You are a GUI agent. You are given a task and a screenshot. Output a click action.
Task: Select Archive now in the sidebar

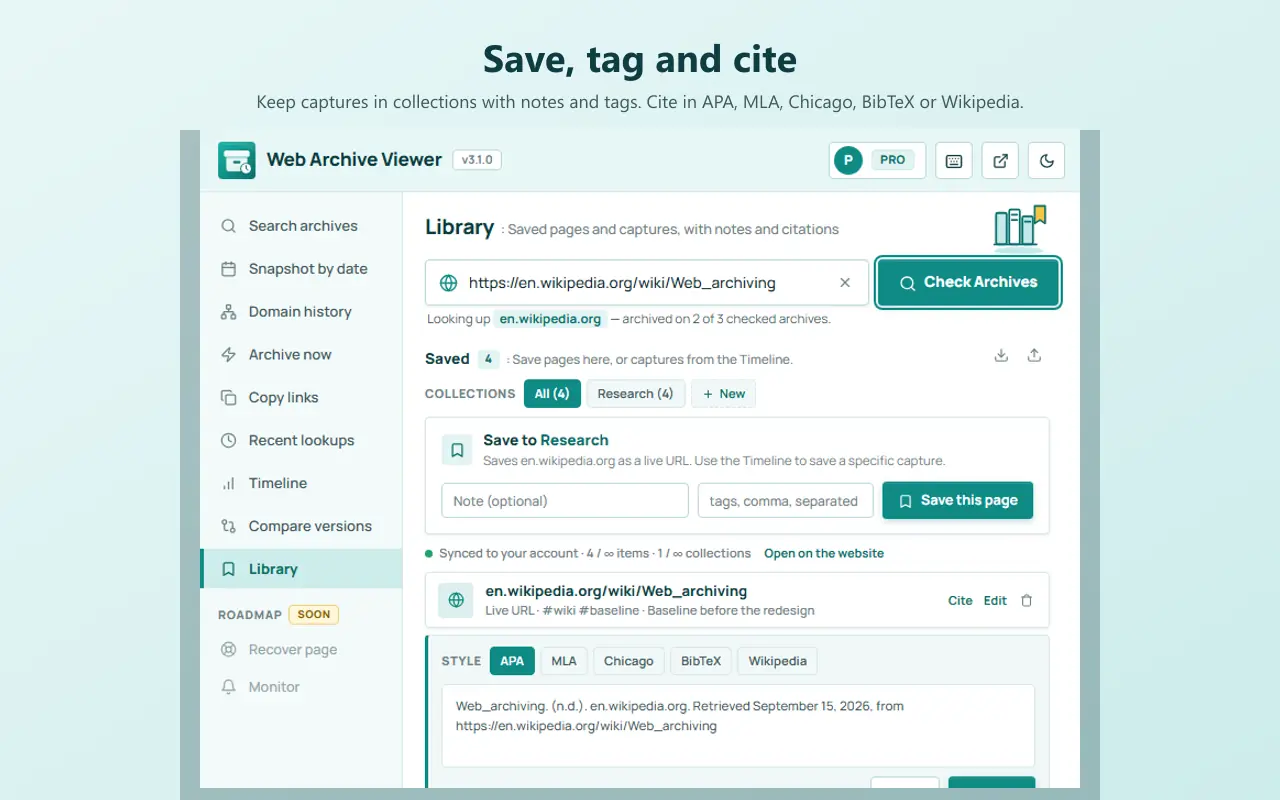[x=301, y=355]
